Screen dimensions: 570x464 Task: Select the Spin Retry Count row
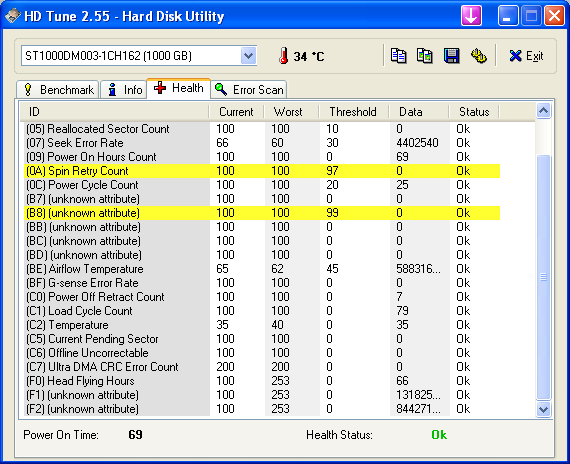262,171
